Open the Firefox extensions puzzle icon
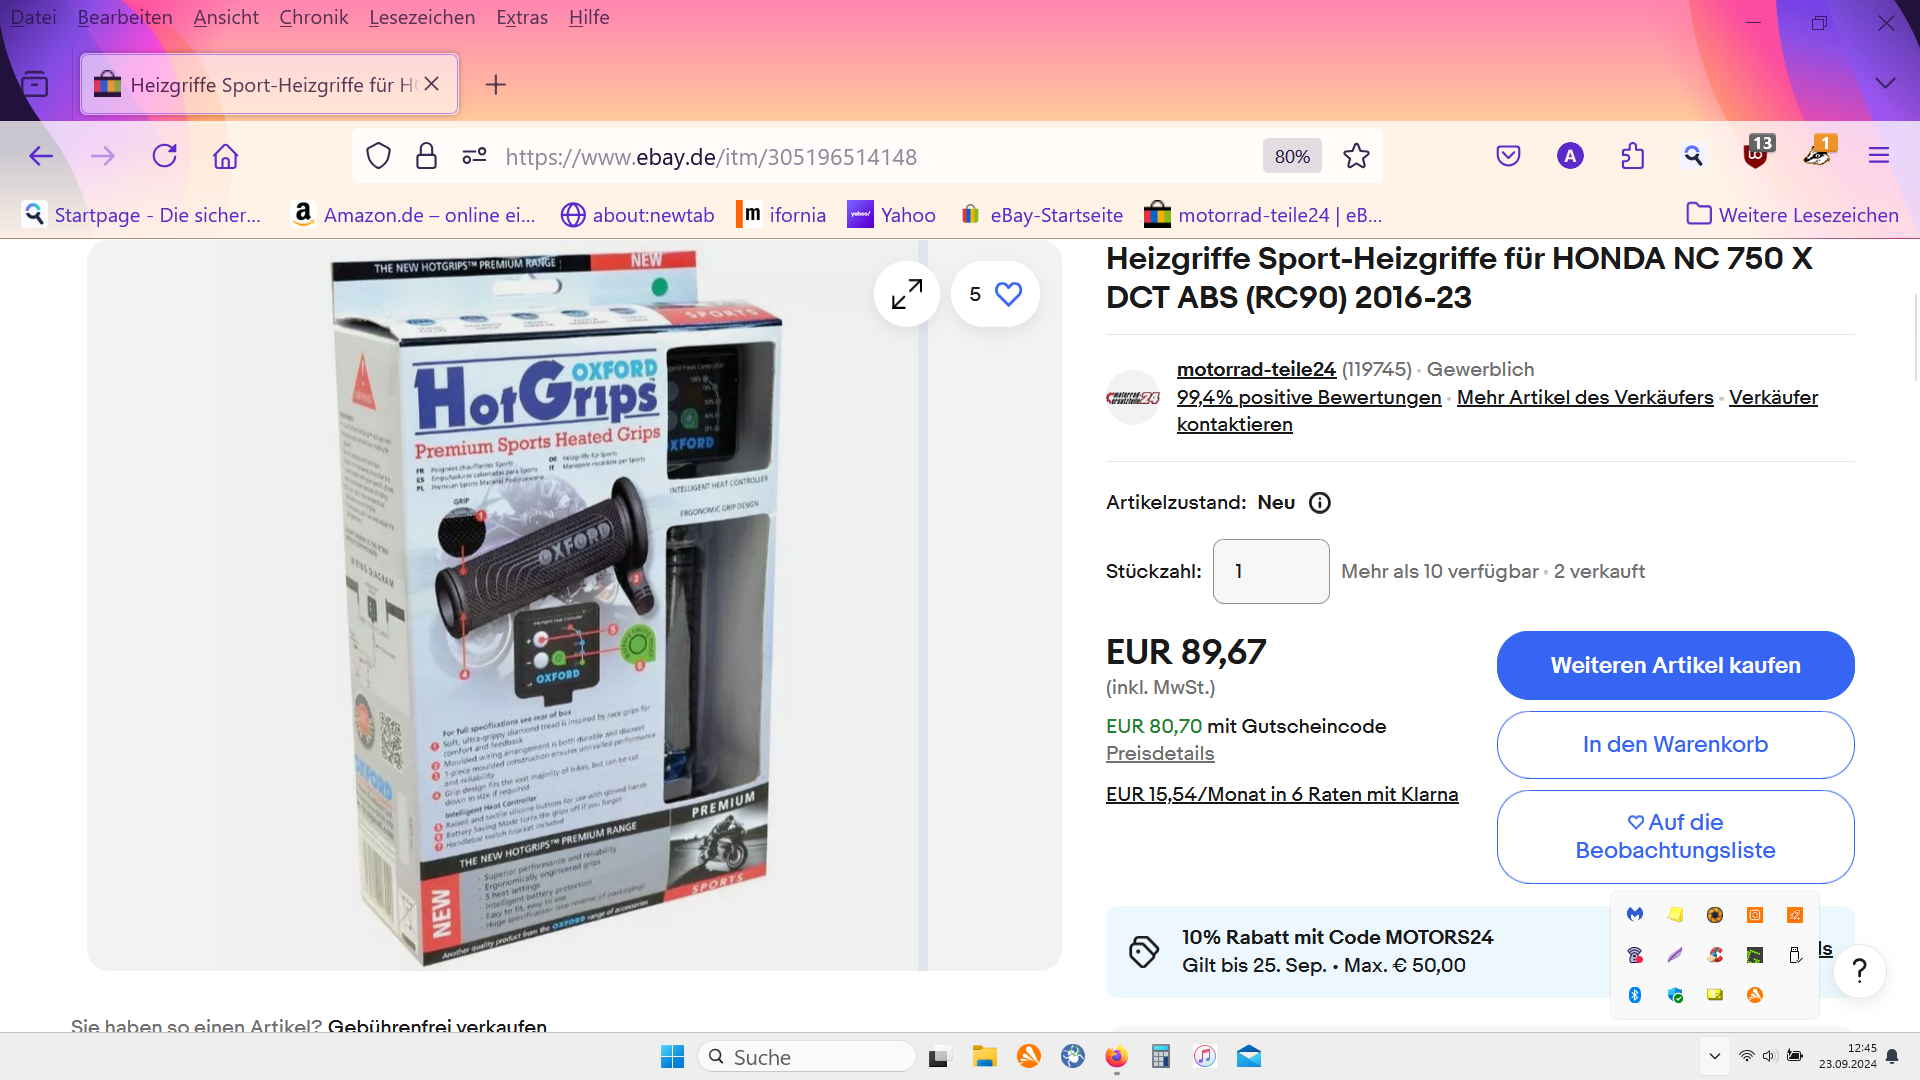The image size is (1920, 1080). [x=1632, y=156]
